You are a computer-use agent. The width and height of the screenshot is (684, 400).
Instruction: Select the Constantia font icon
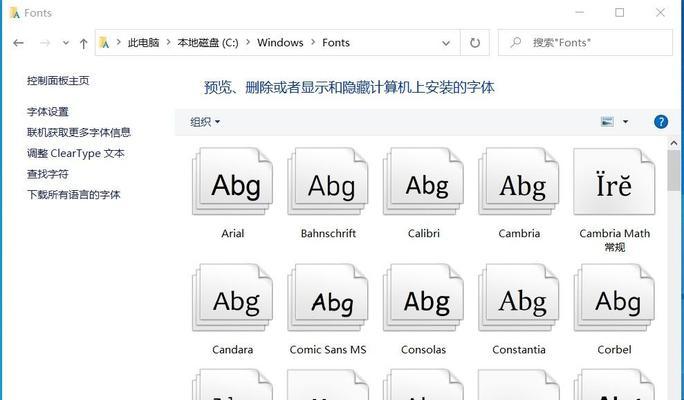point(519,297)
